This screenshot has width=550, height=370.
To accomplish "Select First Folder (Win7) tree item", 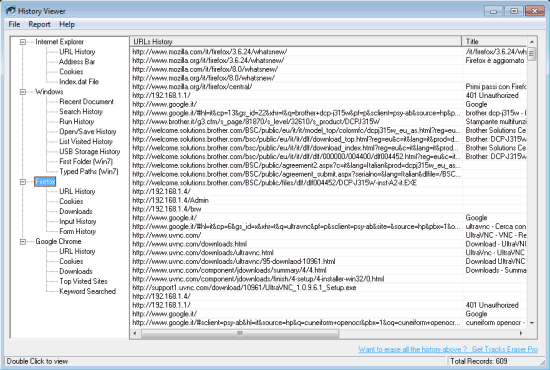I will point(86,162).
